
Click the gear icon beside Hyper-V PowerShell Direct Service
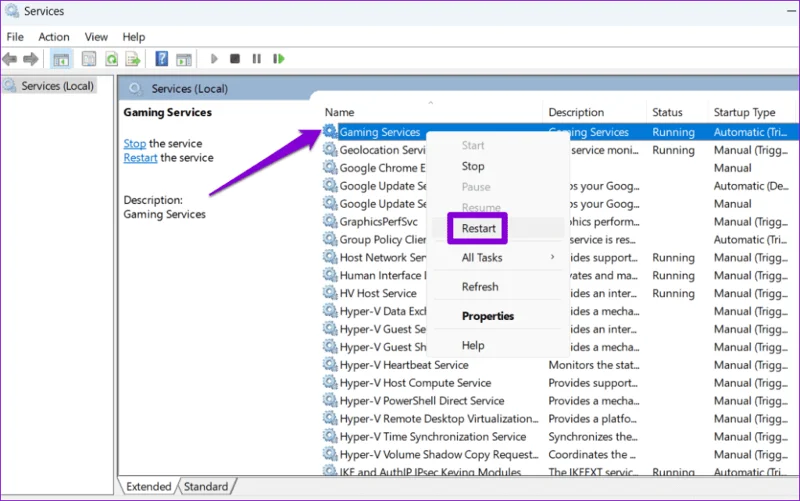[x=330, y=400]
